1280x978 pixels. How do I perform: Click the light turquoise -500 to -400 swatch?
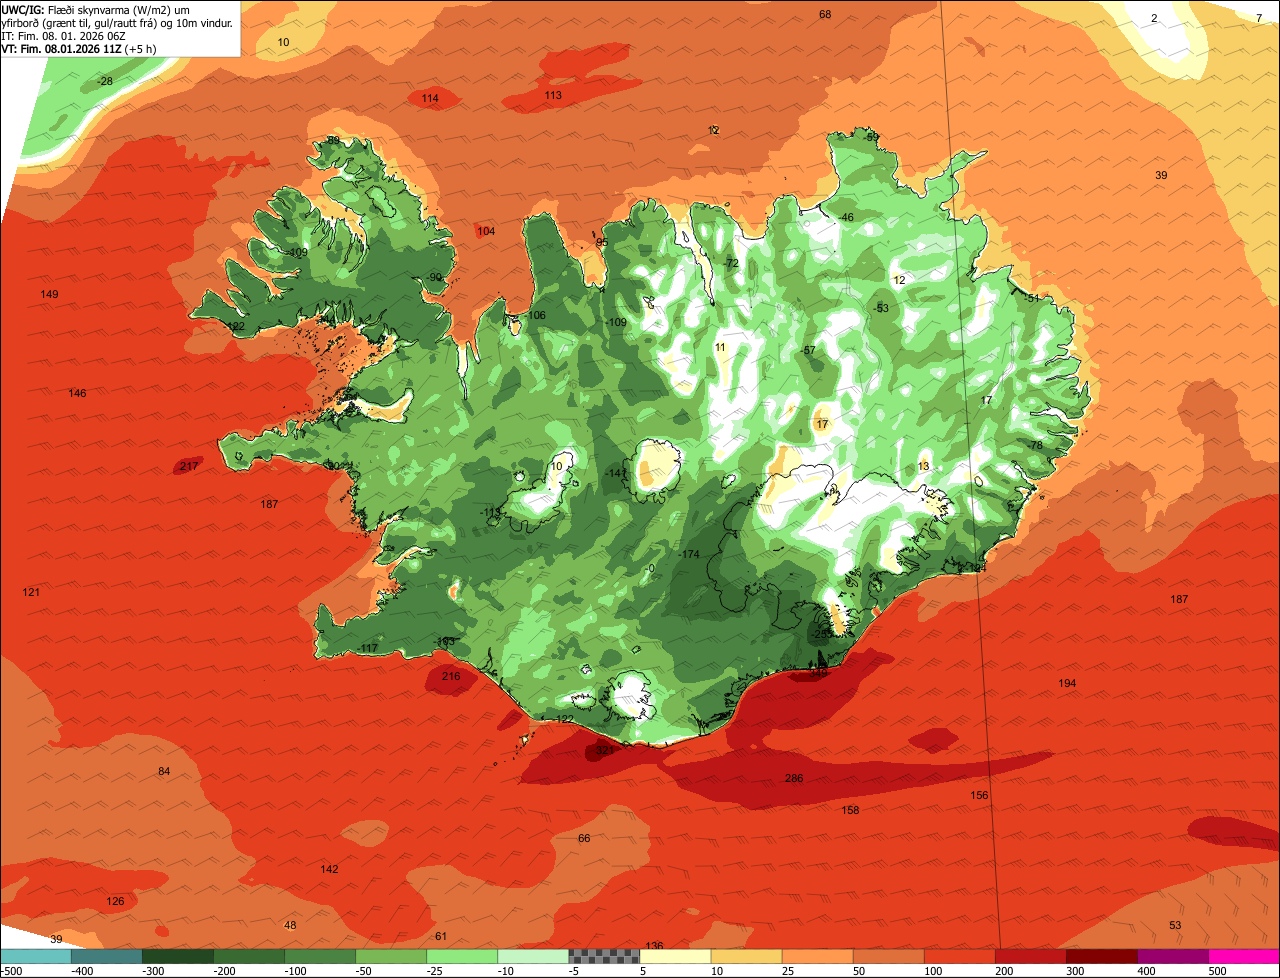[37, 956]
